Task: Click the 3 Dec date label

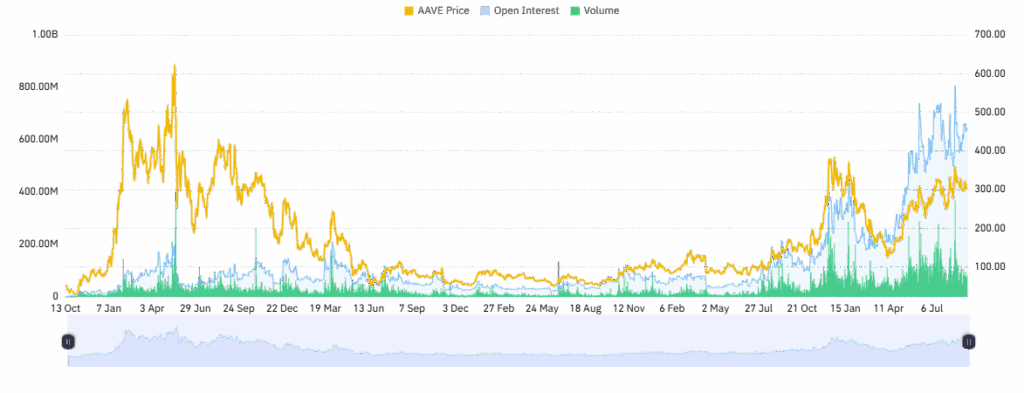Action: click(x=455, y=308)
